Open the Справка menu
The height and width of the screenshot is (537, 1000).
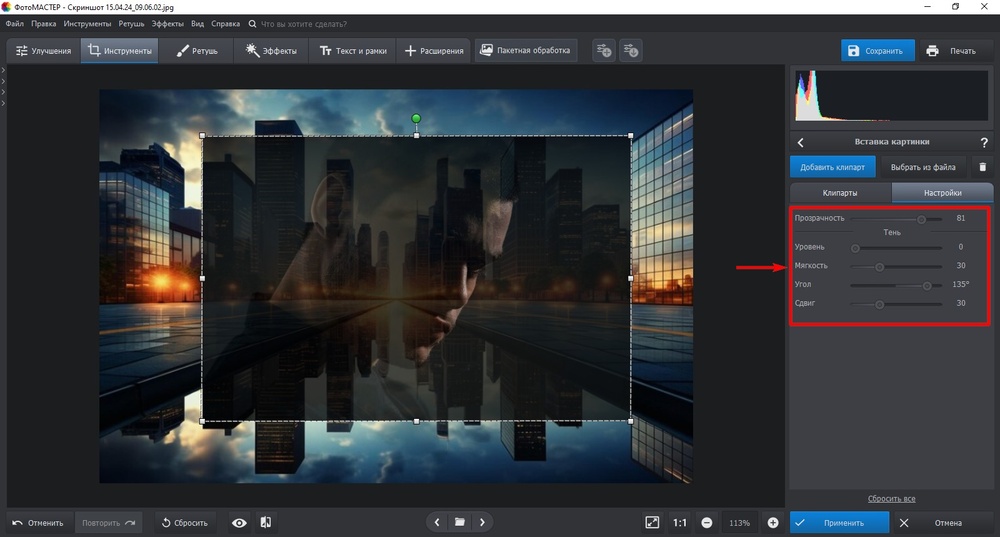[225, 24]
